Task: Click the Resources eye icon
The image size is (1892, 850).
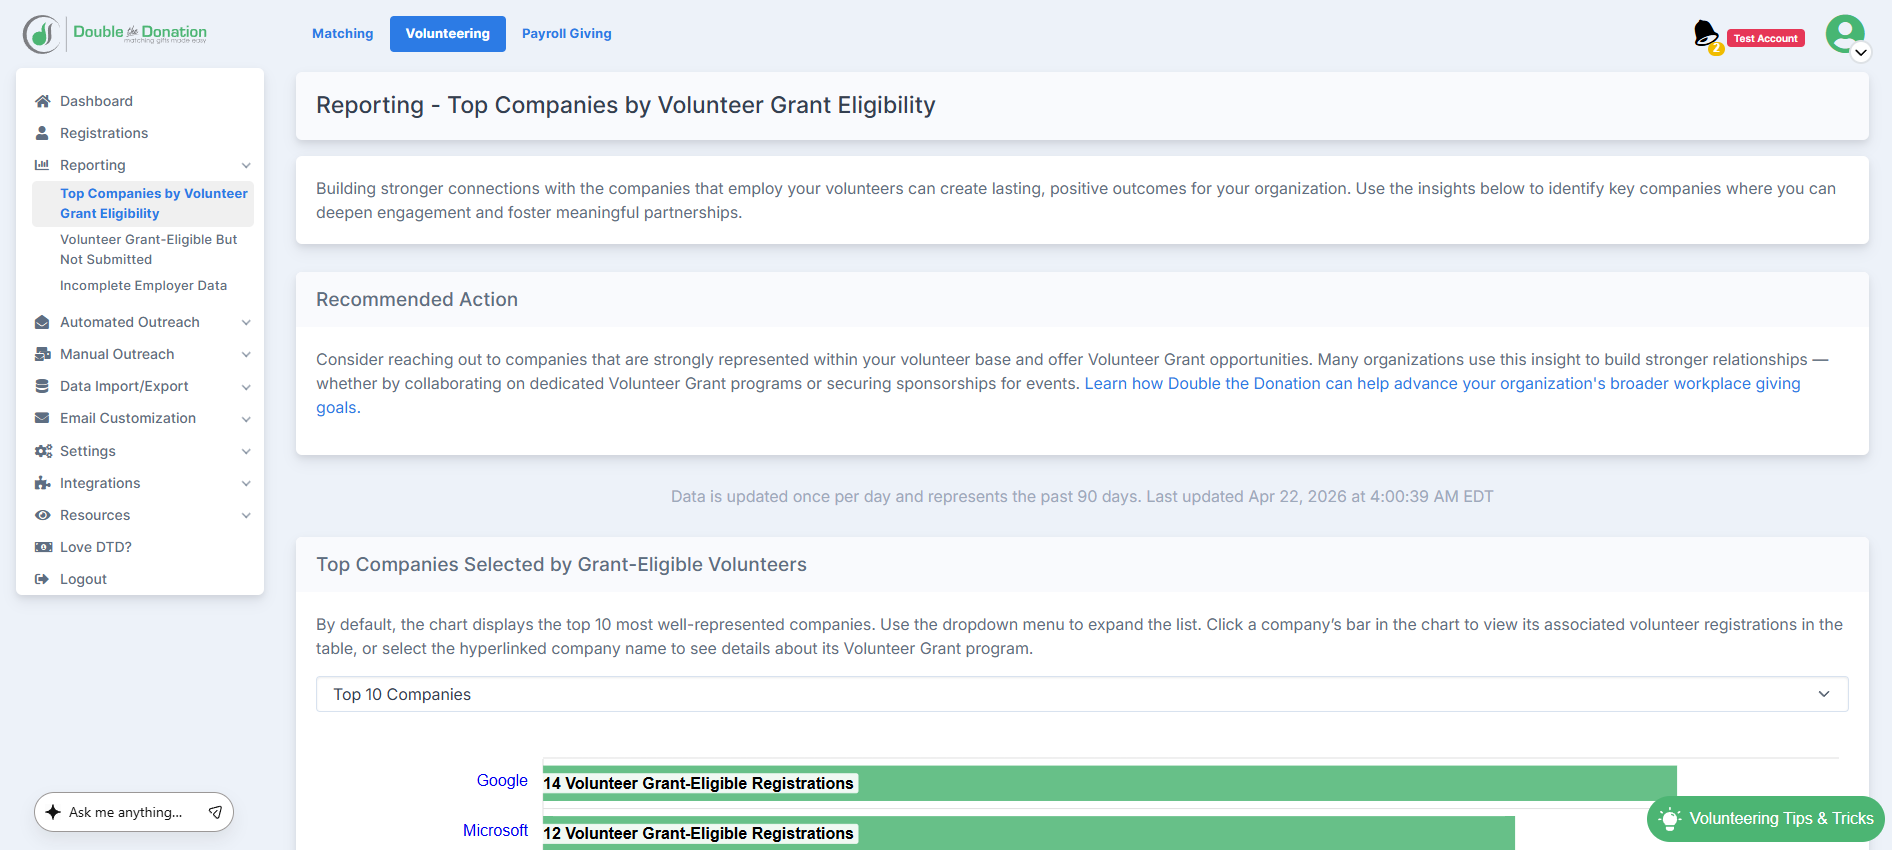Action: pyautogui.click(x=42, y=515)
